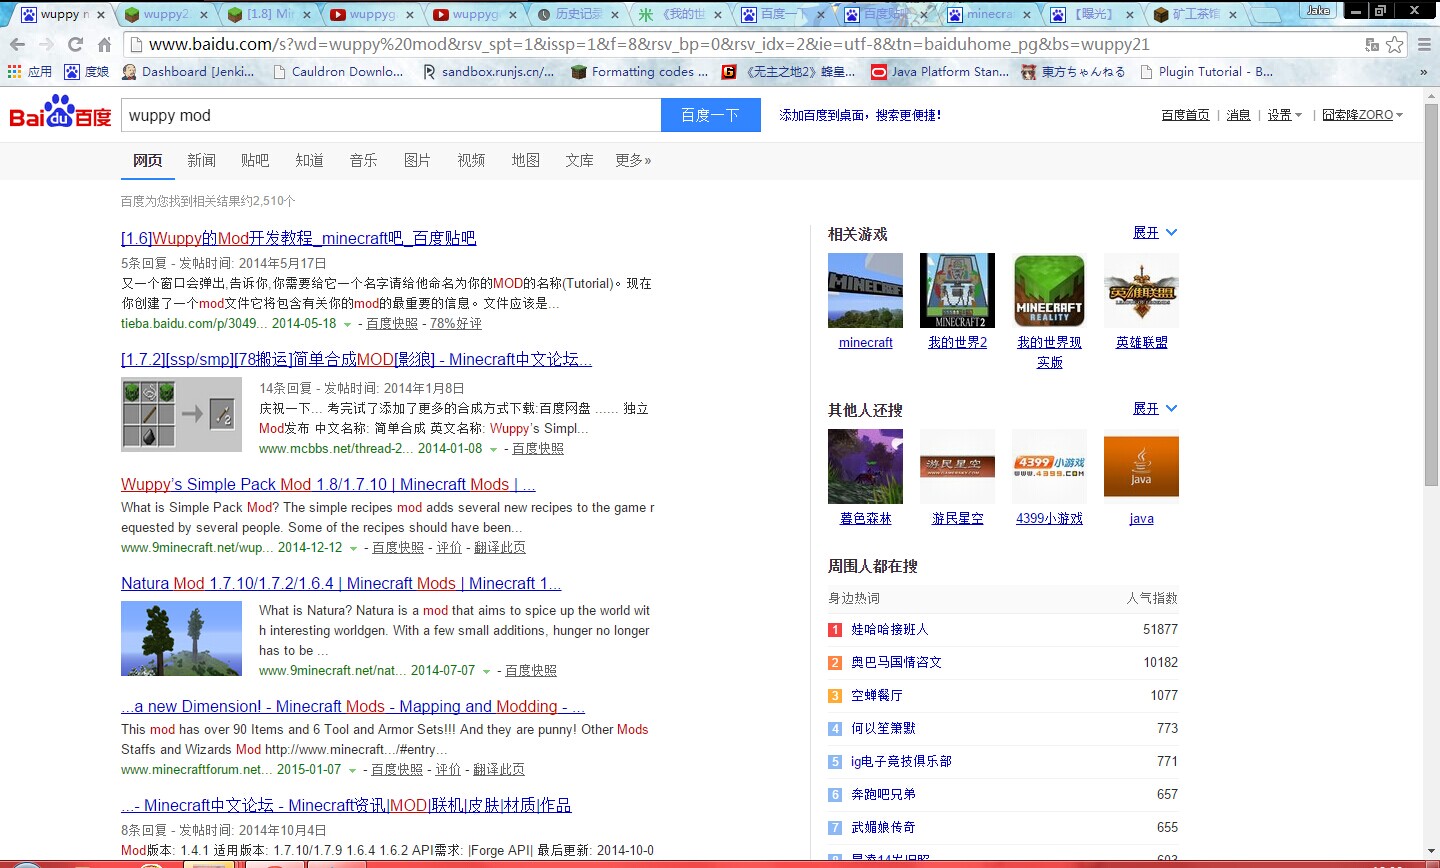Open the tieba result's green dropdown arrow
1440x868 pixels.
(x=348, y=325)
